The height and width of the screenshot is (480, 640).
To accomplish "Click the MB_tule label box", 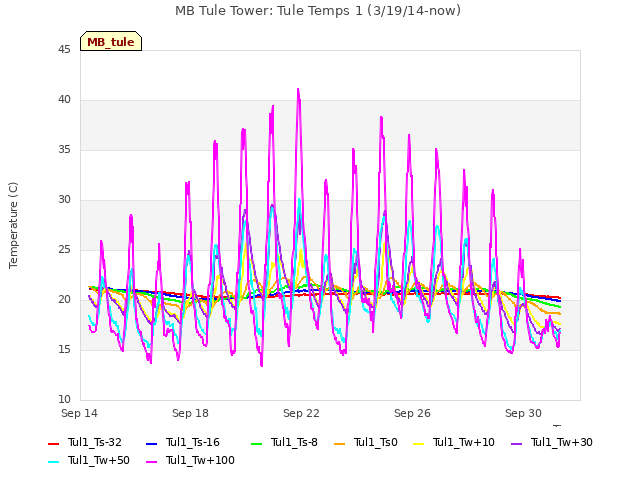I will click(111, 41).
